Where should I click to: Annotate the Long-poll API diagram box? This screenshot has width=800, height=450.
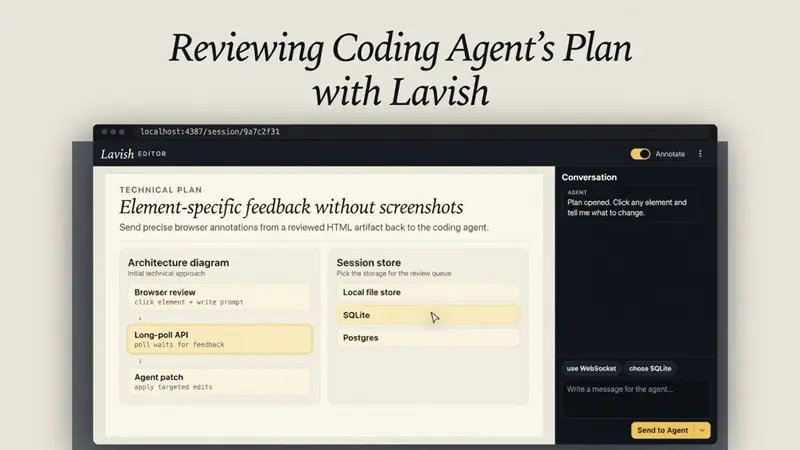[x=219, y=339]
